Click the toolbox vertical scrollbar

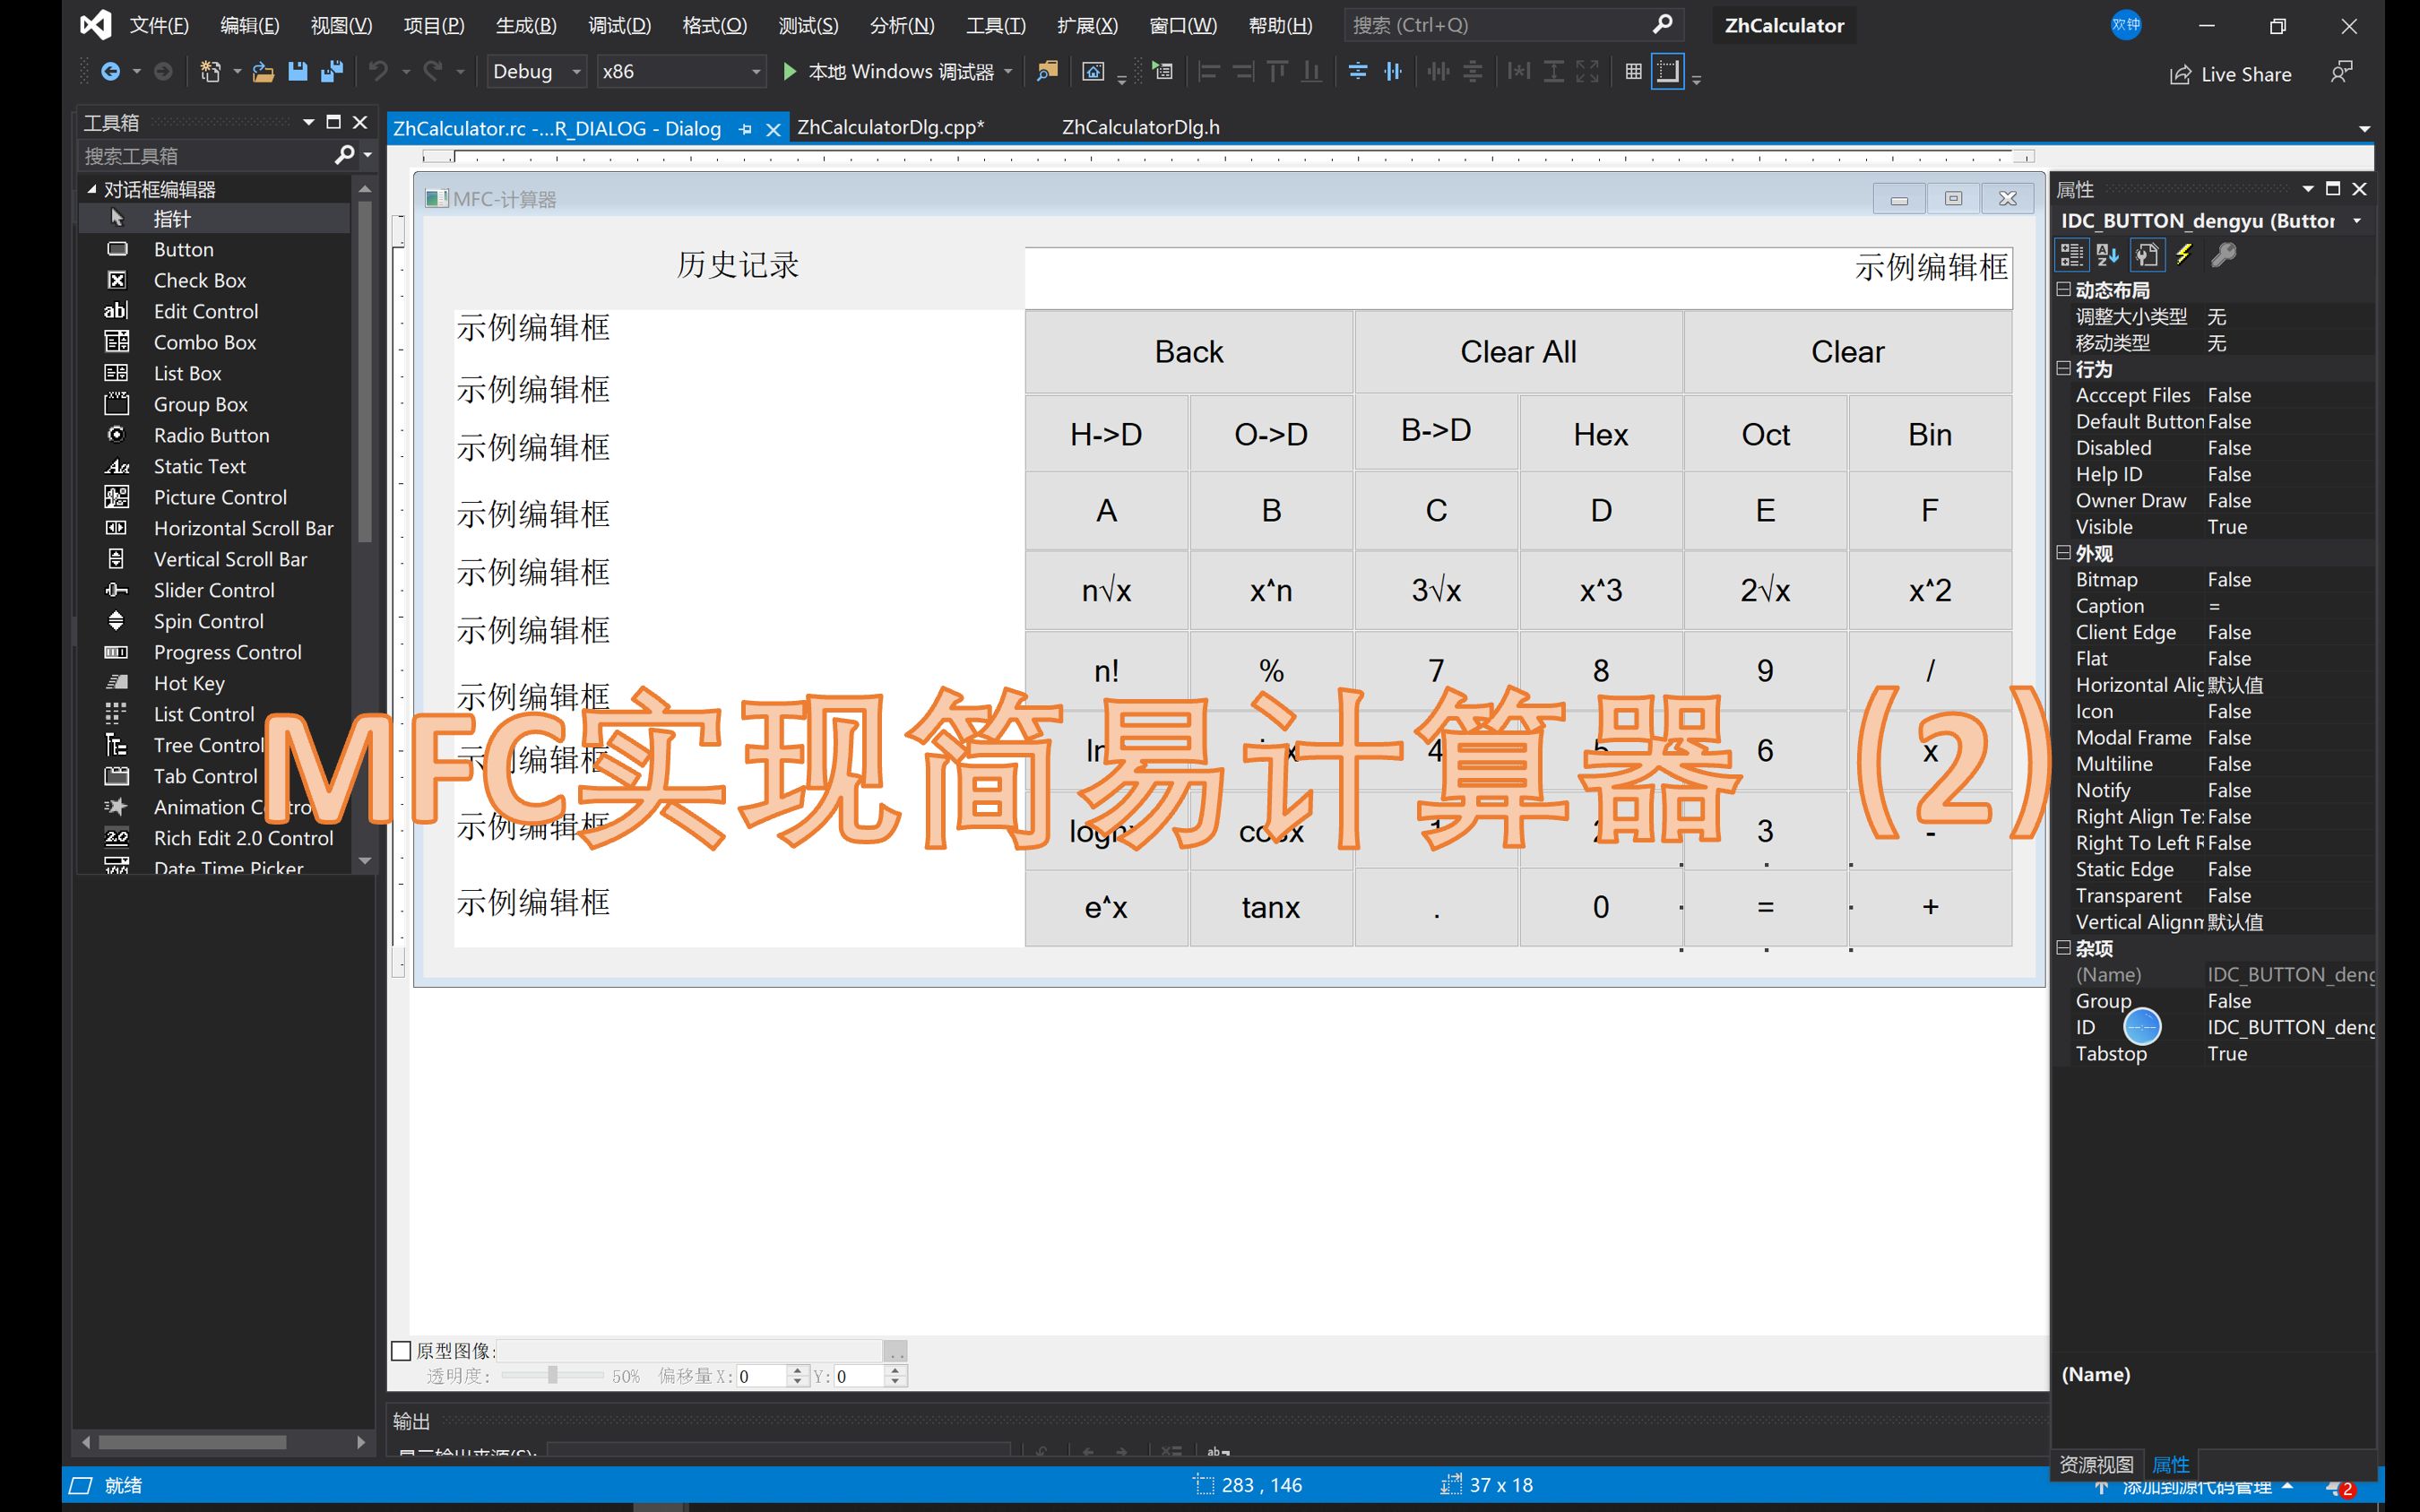pos(365,370)
